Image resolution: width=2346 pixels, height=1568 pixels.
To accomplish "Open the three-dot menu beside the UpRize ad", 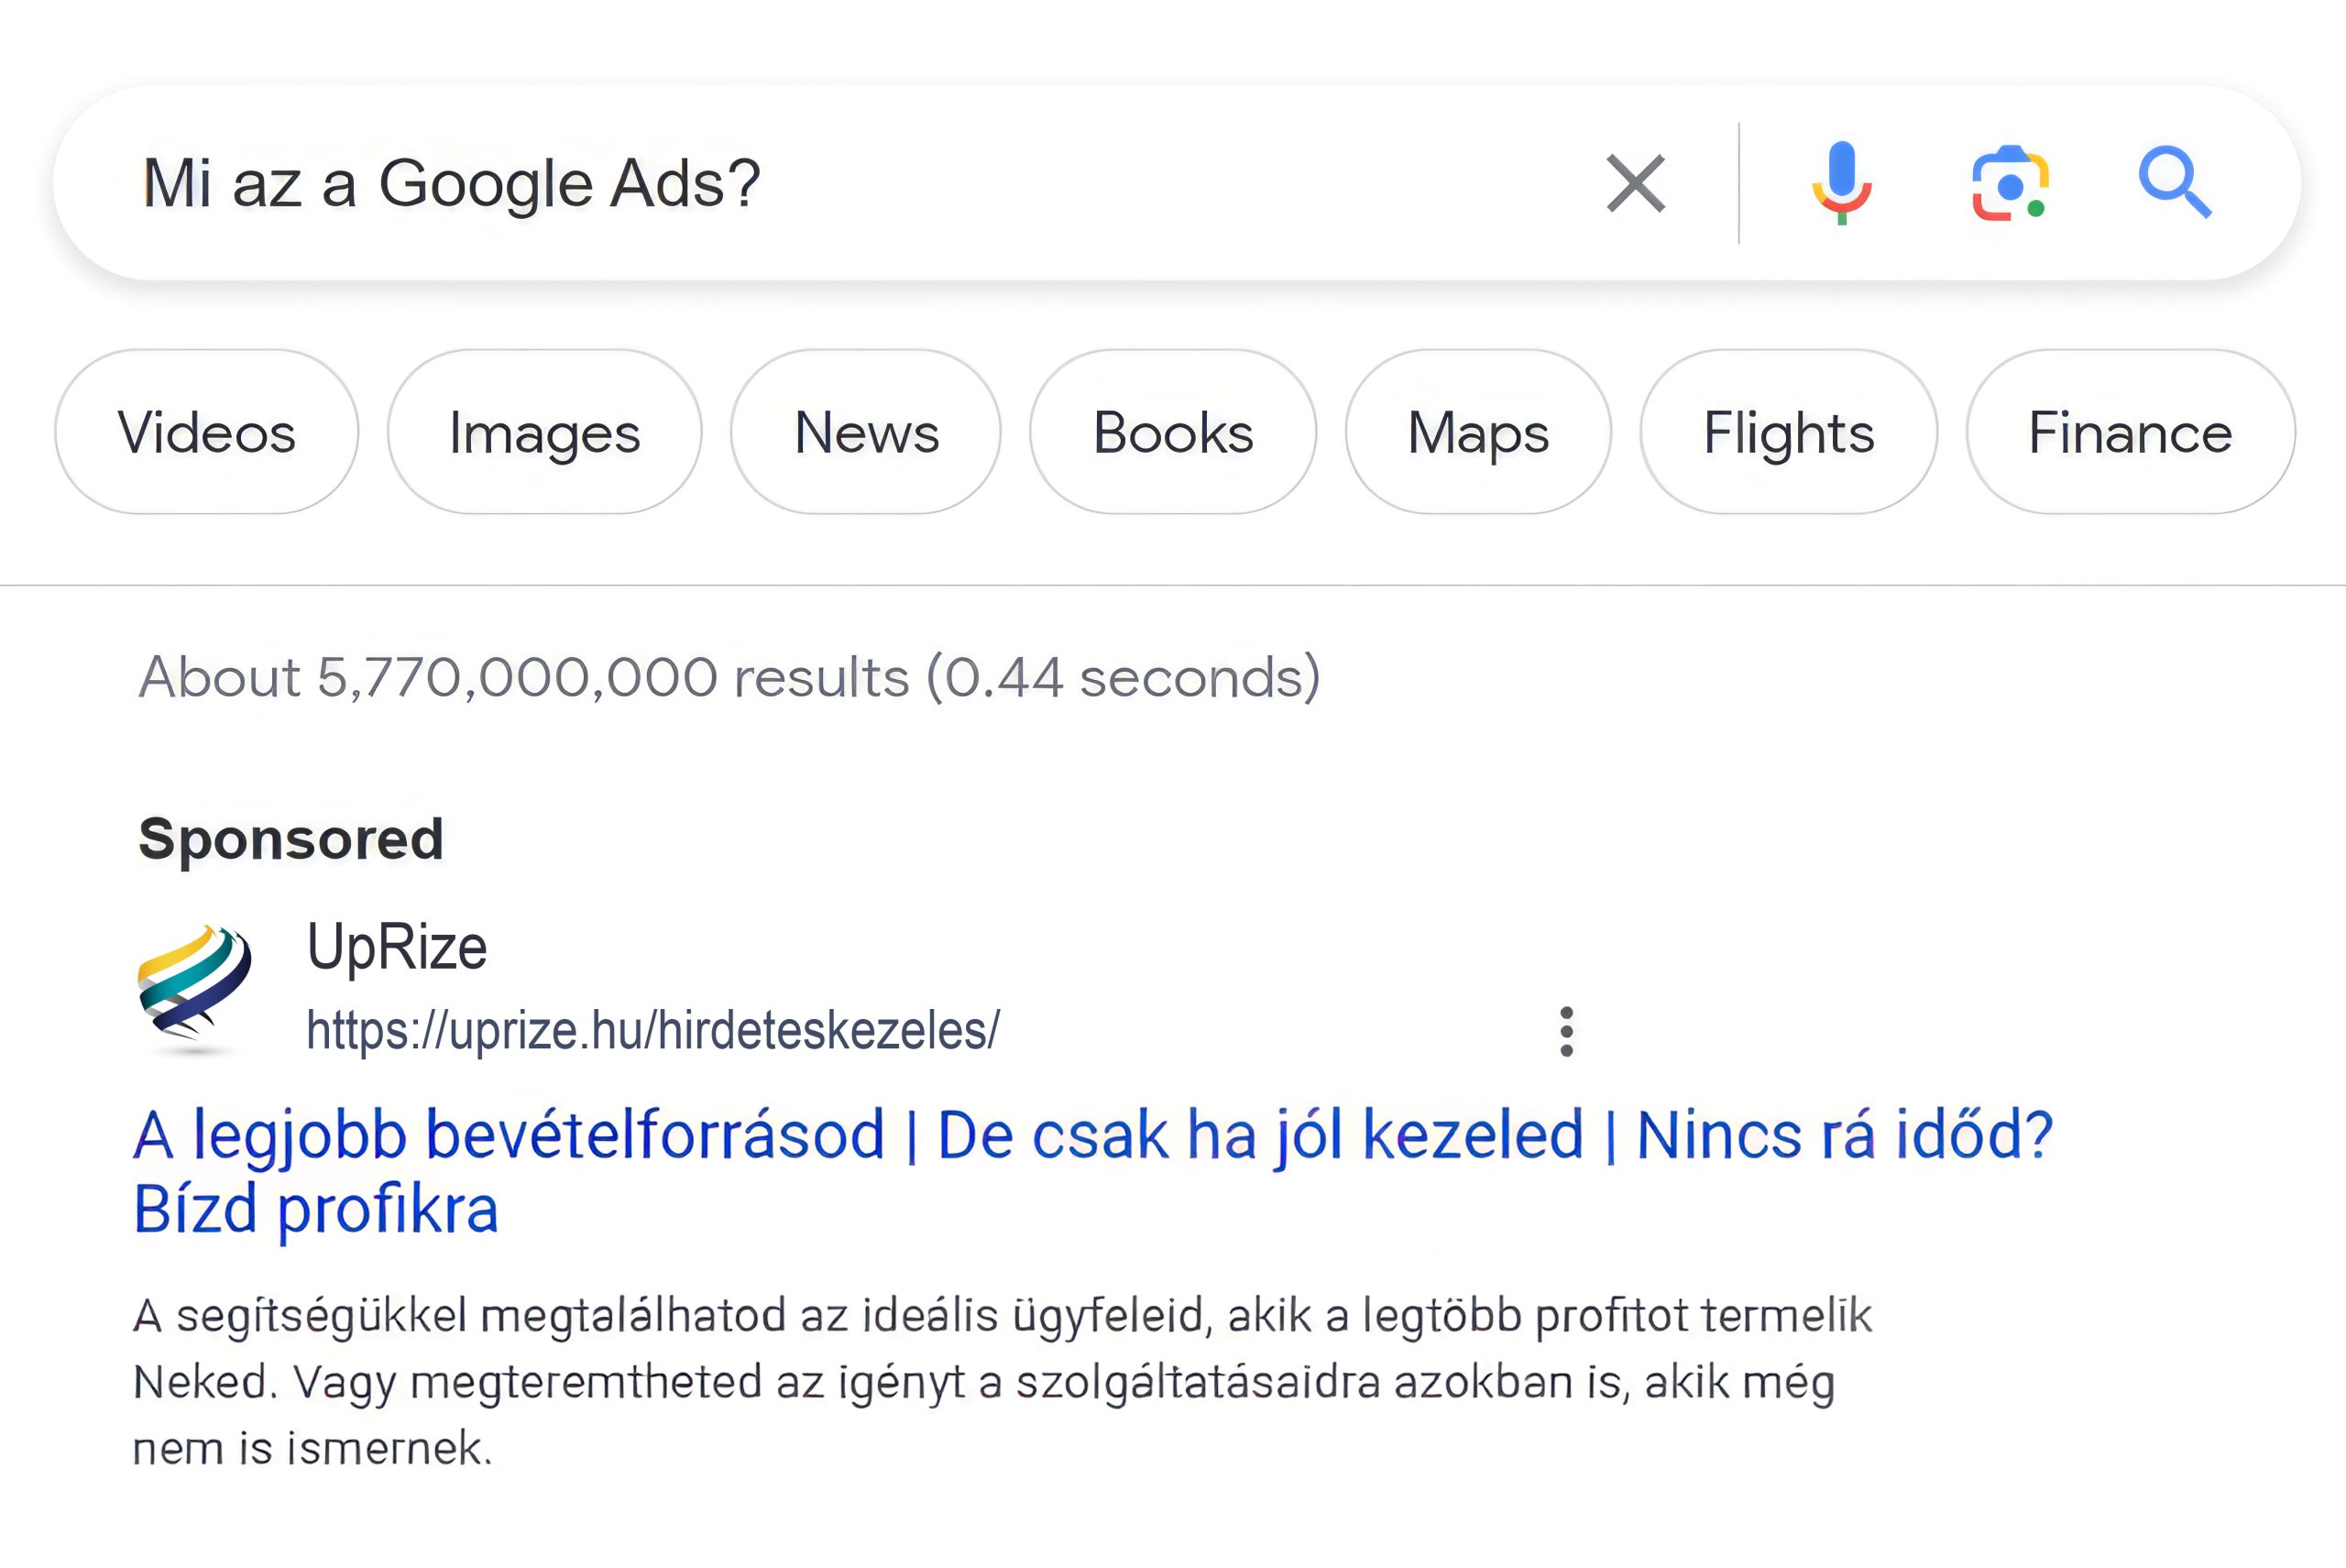I will [x=1566, y=1031].
